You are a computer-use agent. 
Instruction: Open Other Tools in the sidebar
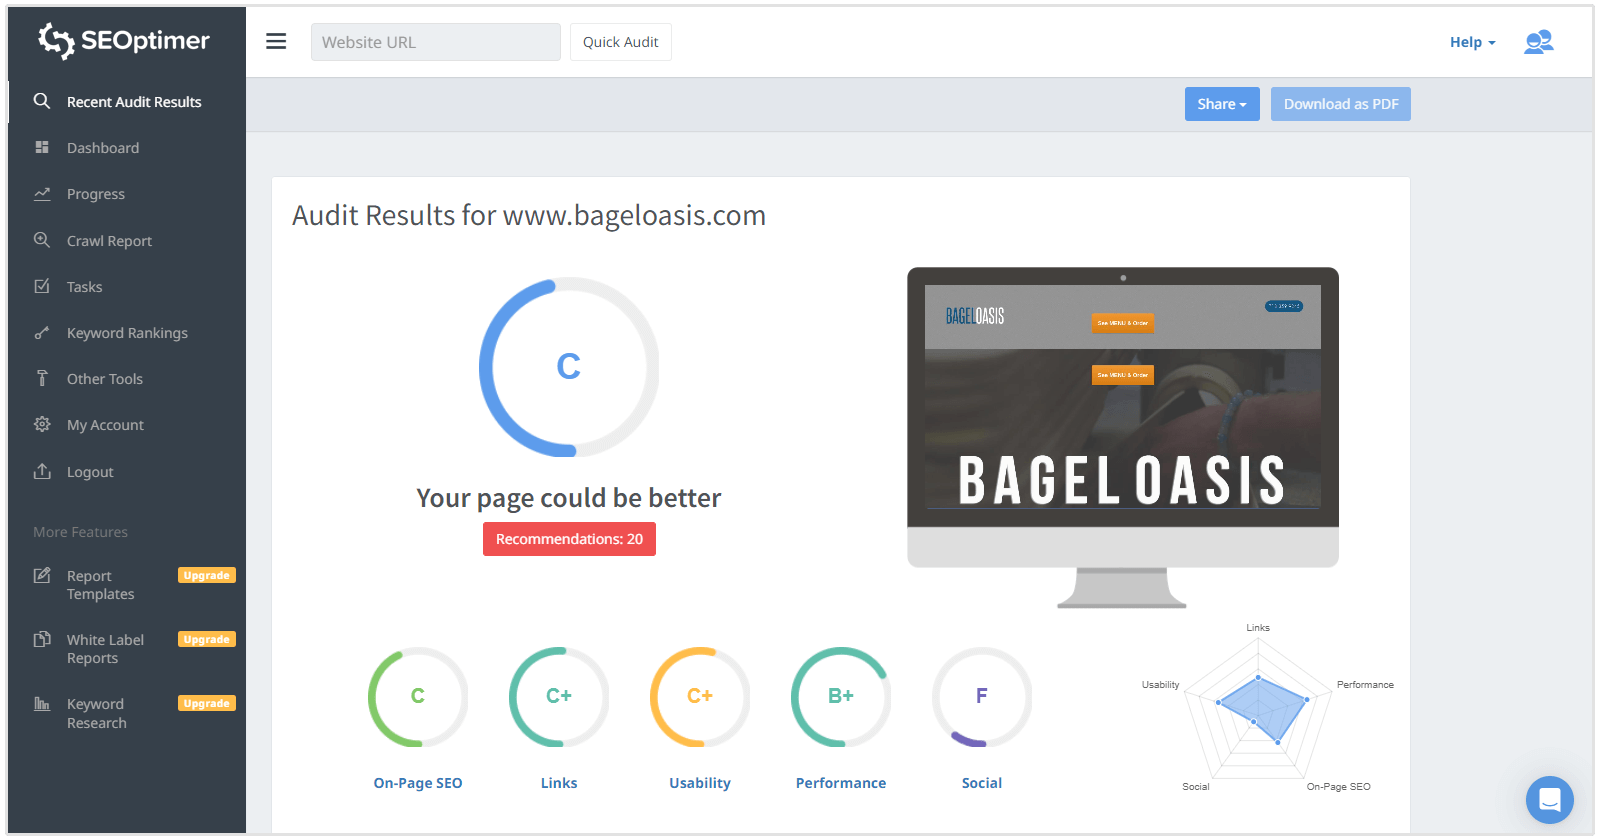coord(105,379)
